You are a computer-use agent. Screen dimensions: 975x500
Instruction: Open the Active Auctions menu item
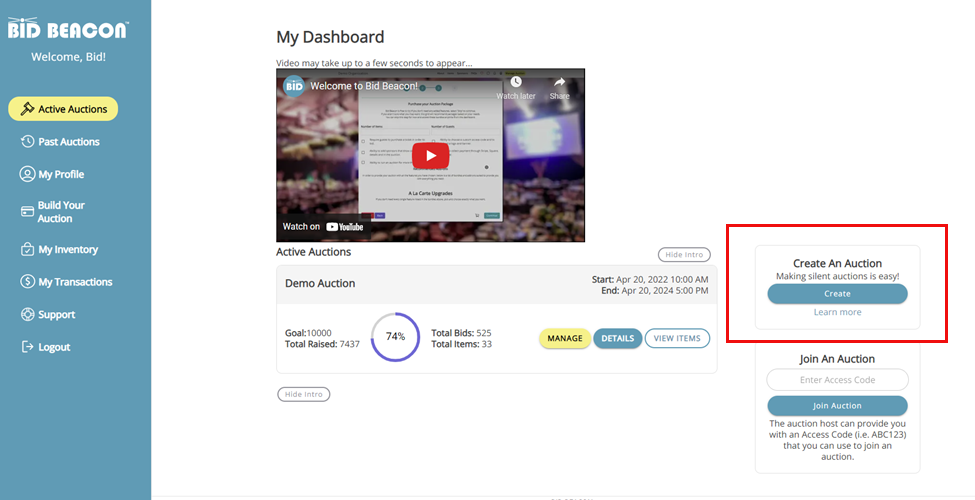63,109
